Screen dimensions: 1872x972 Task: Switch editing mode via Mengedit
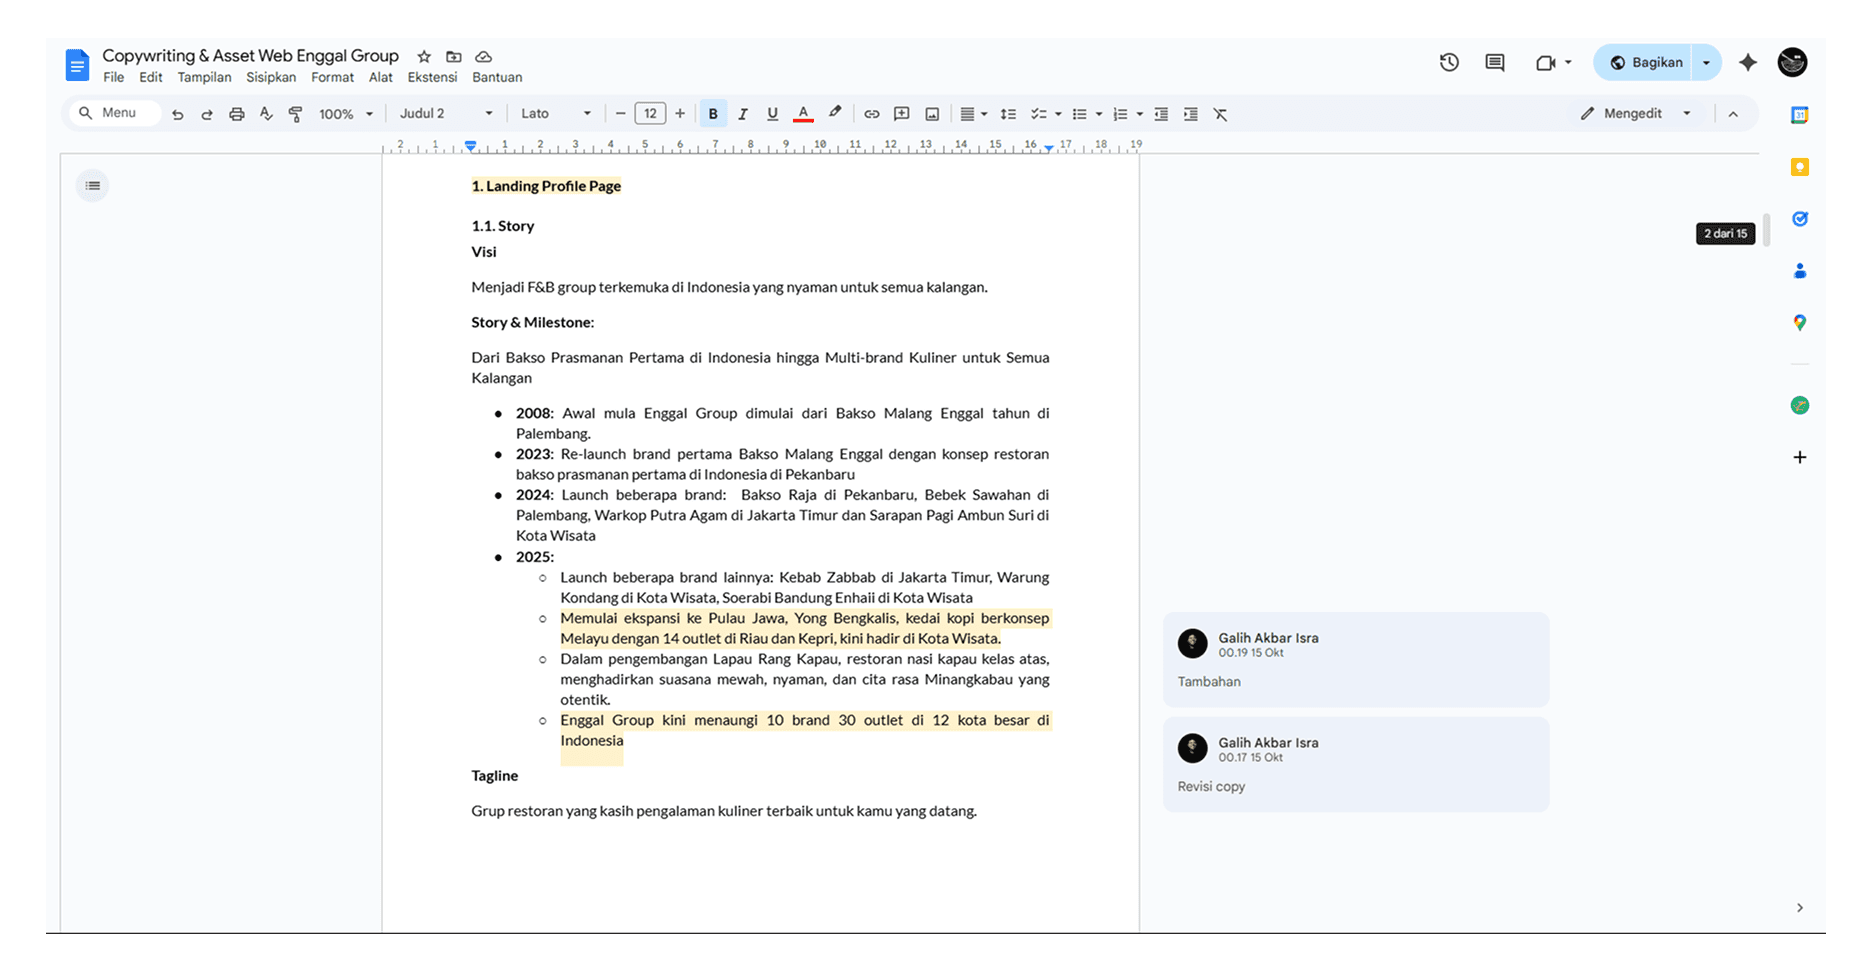pos(1636,114)
